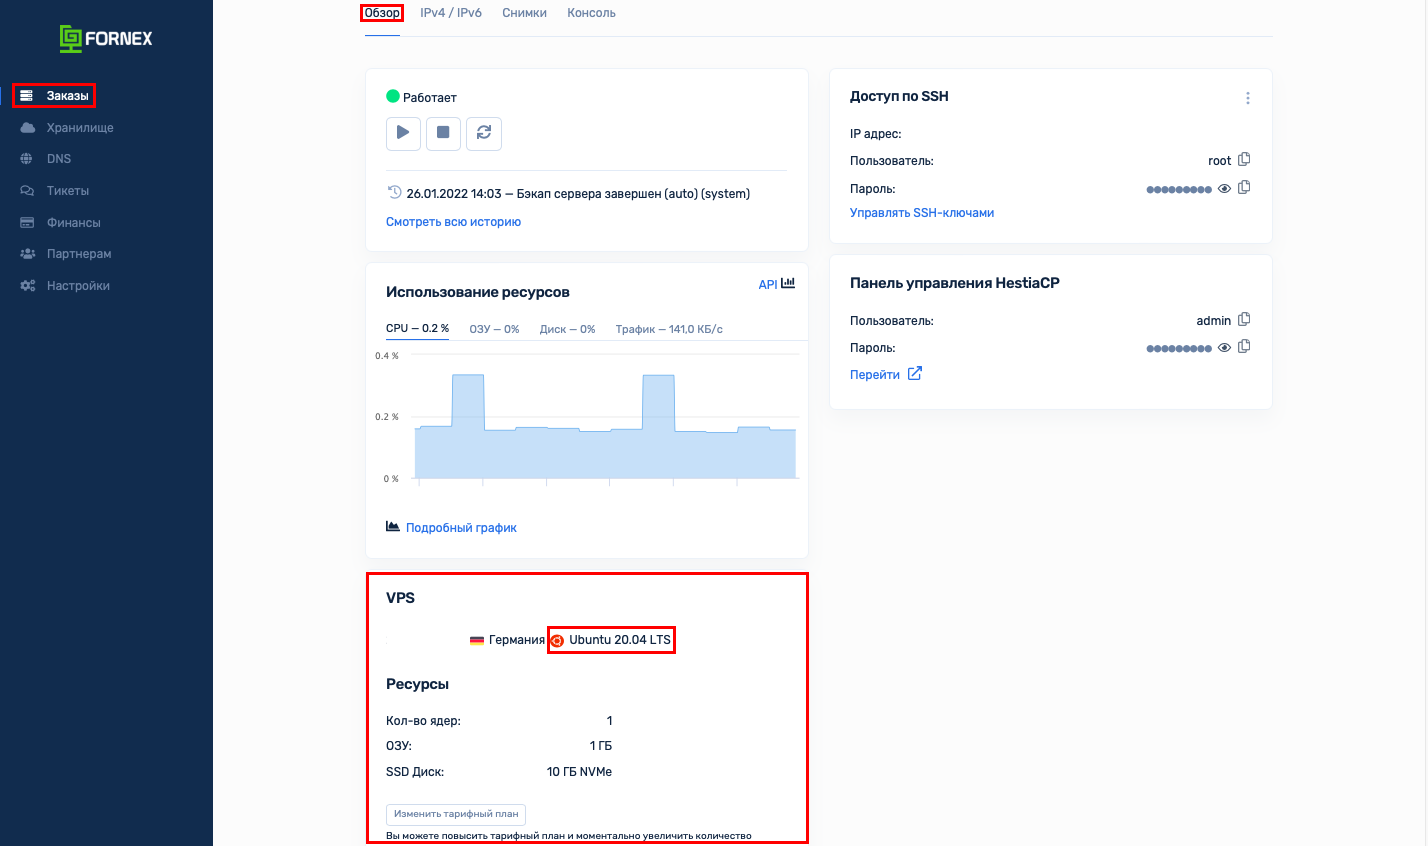Click the chart icon beside API

(x=788, y=283)
